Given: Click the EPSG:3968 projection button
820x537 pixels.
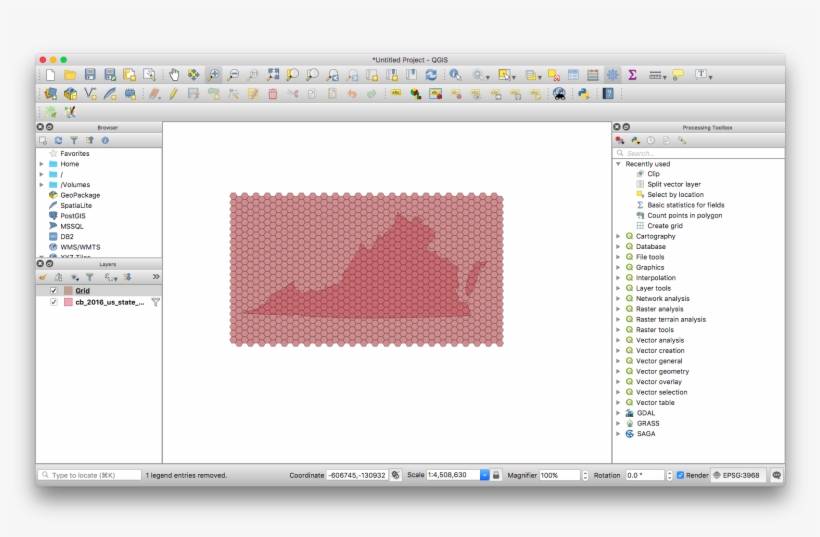Looking at the screenshot, I should 739,475.
